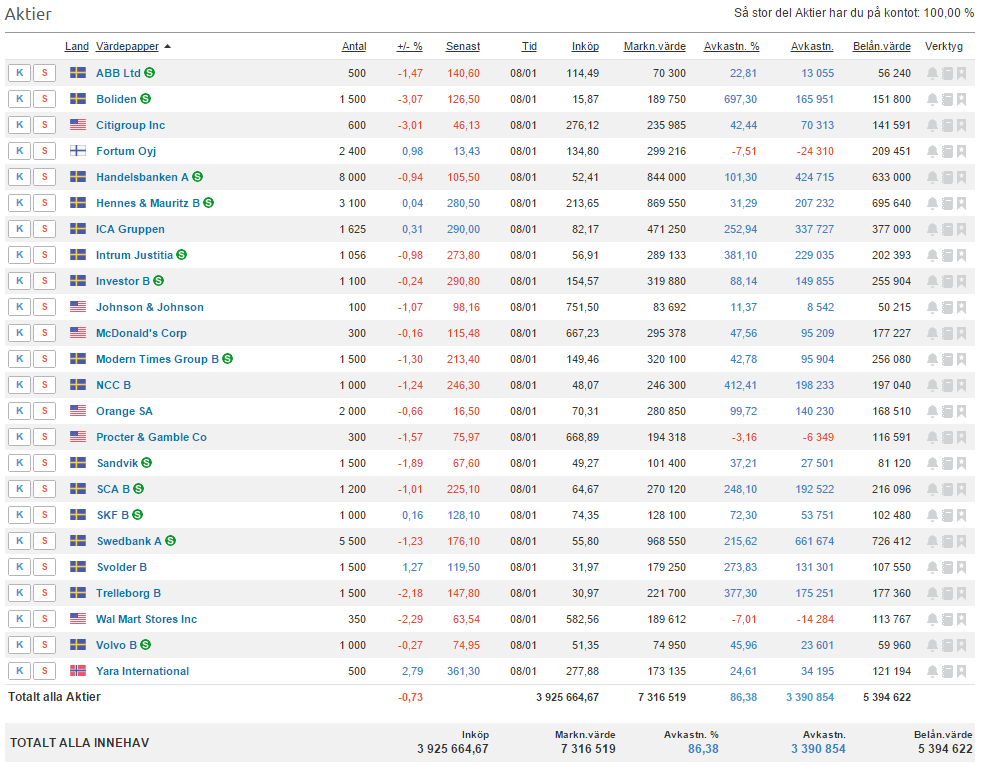Image resolution: width=986 pixels, height=765 pixels.
Task: Open the notebook icon for Orange SA
Action: click(x=947, y=411)
